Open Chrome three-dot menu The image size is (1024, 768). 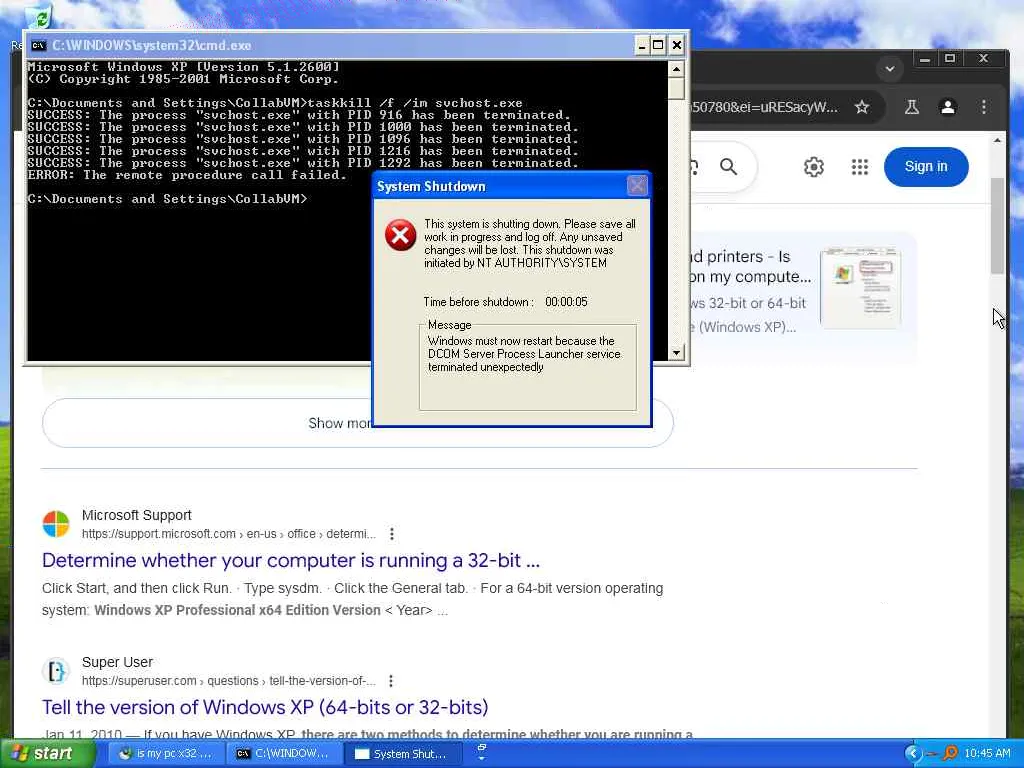pyautogui.click(x=984, y=107)
